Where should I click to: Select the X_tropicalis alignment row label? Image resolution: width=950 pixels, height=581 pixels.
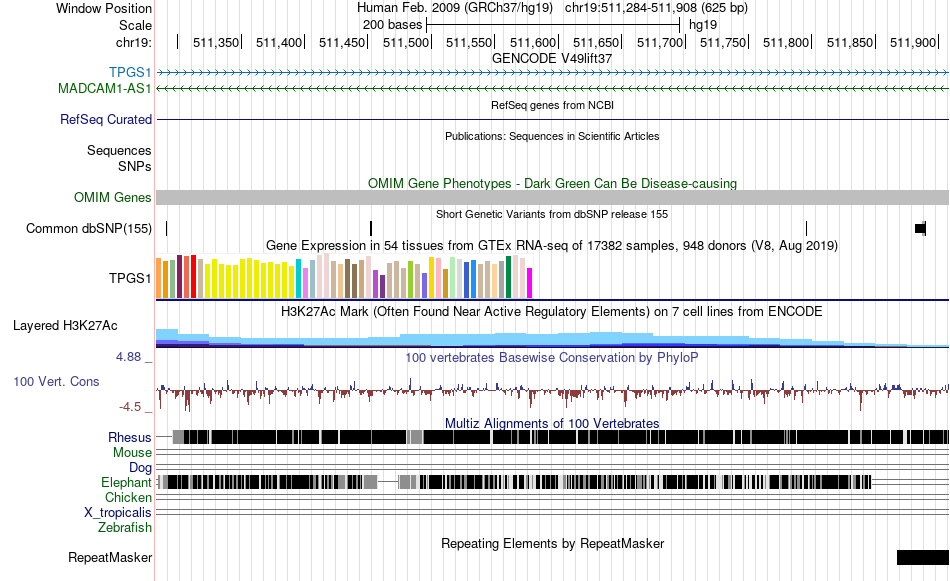click(x=118, y=513)
